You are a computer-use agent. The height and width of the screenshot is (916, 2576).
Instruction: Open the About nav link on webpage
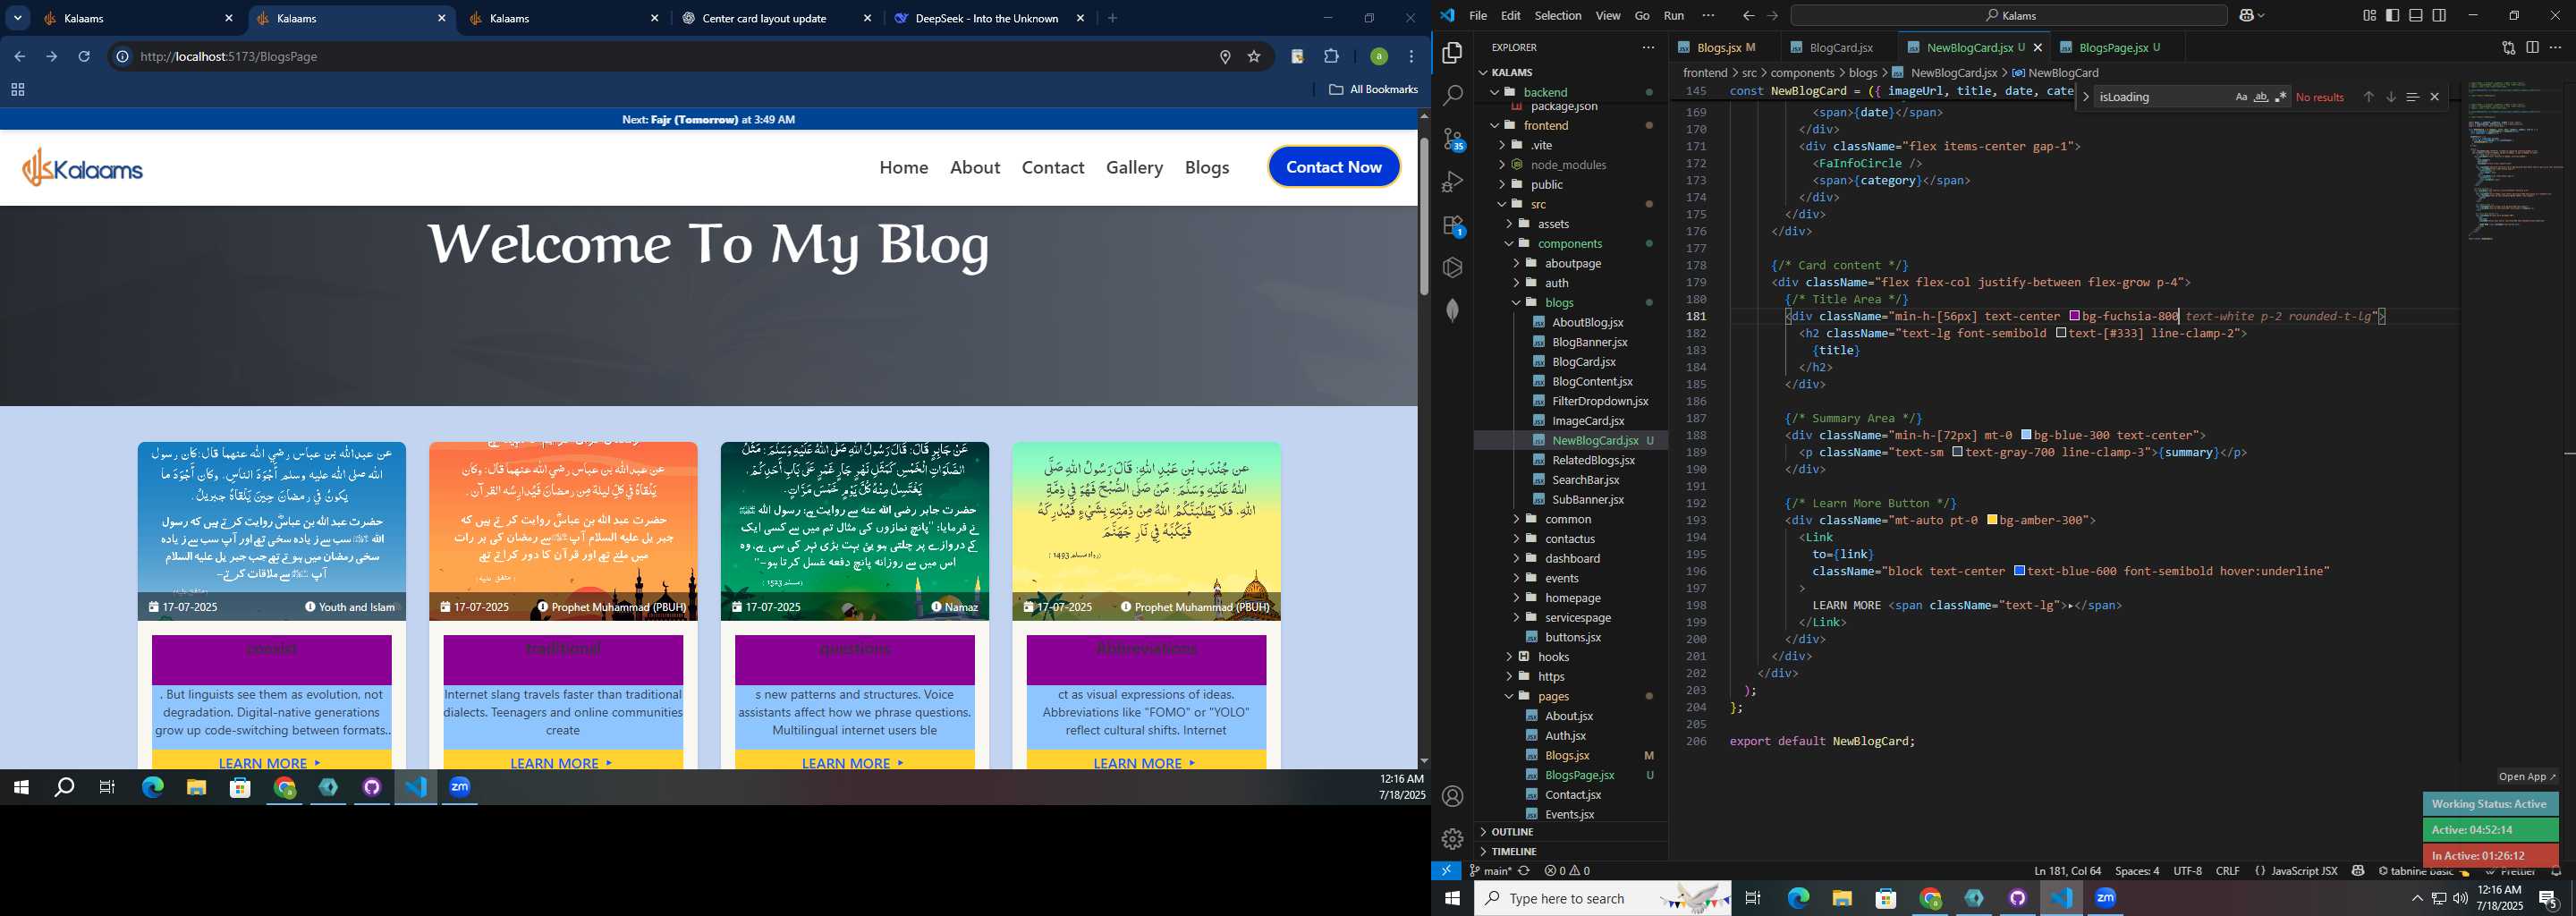coord(975,167)
